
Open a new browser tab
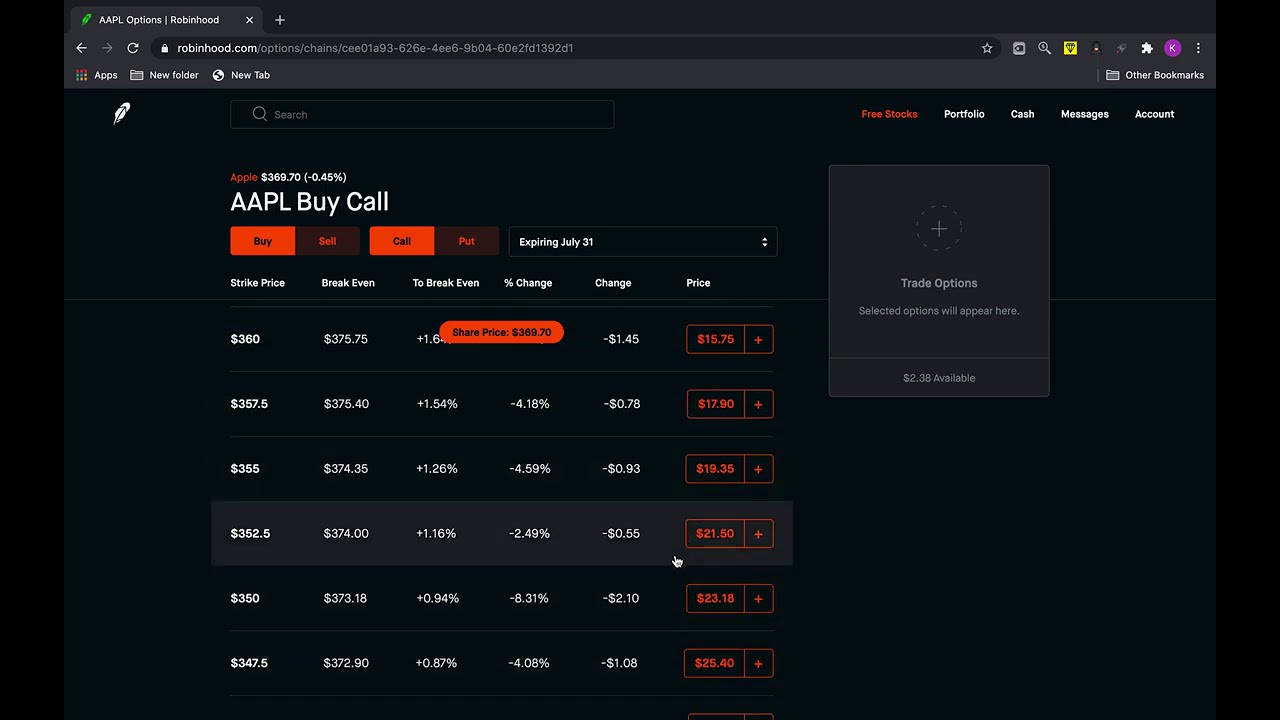coord(280,20)
